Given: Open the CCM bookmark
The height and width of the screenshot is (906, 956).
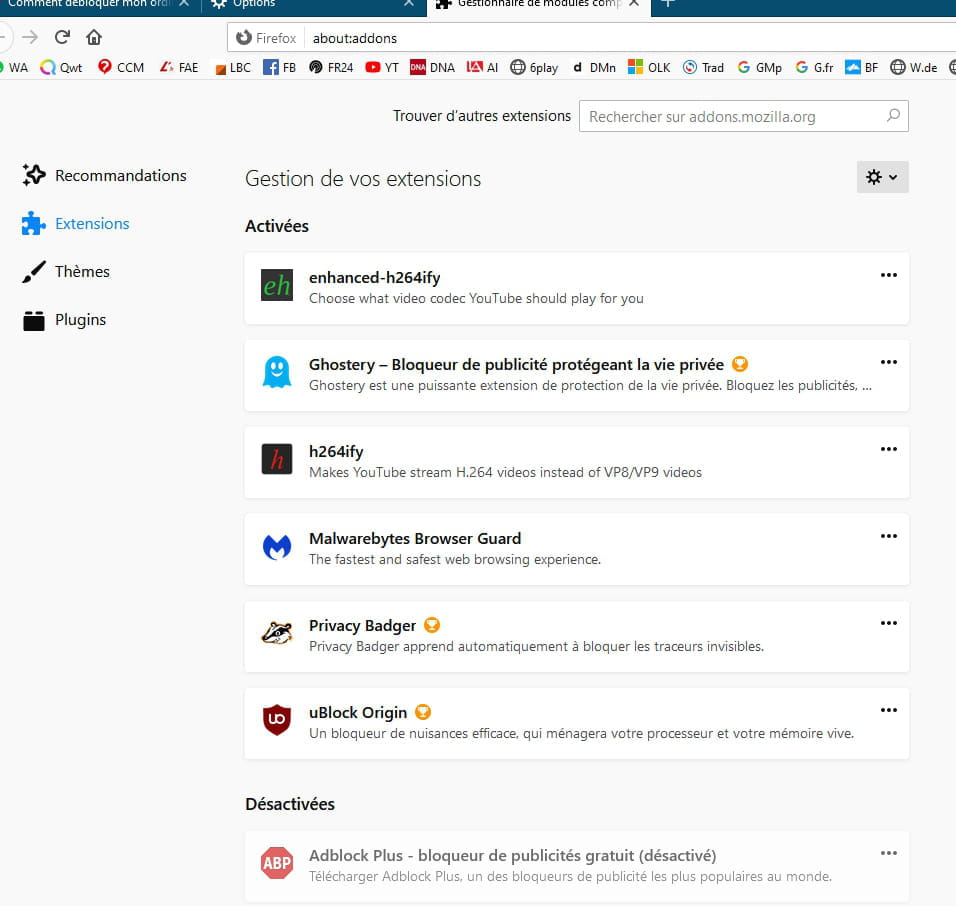Looking at the screenshot, I should tap(121, 67).
